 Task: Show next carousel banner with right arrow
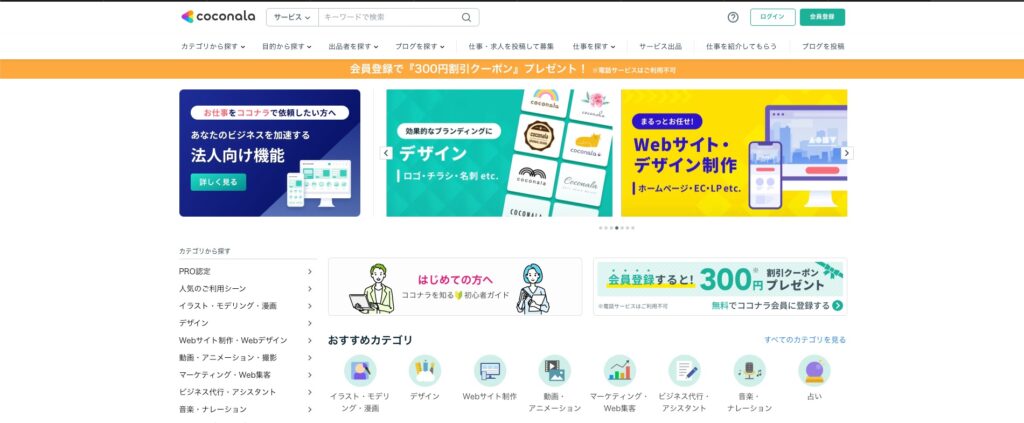tap(847, 153)
